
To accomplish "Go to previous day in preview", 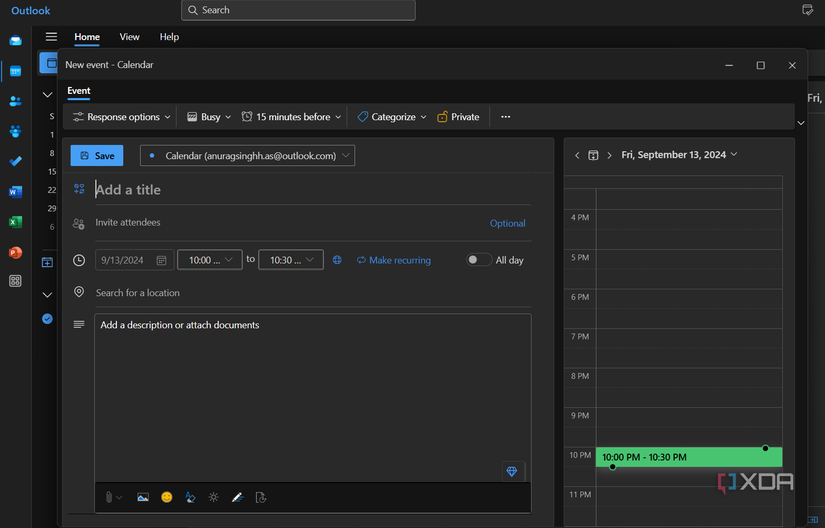I will point(577,155).
